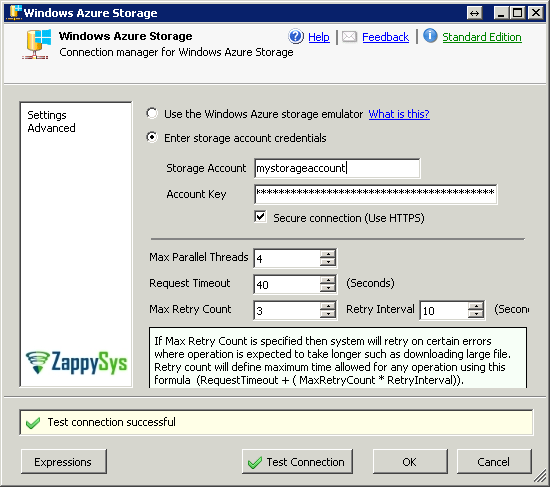This screenshot has height=487, width=550.
Task: Click the Expressions button
Action: pyautogui.click(x=63, y=462)
